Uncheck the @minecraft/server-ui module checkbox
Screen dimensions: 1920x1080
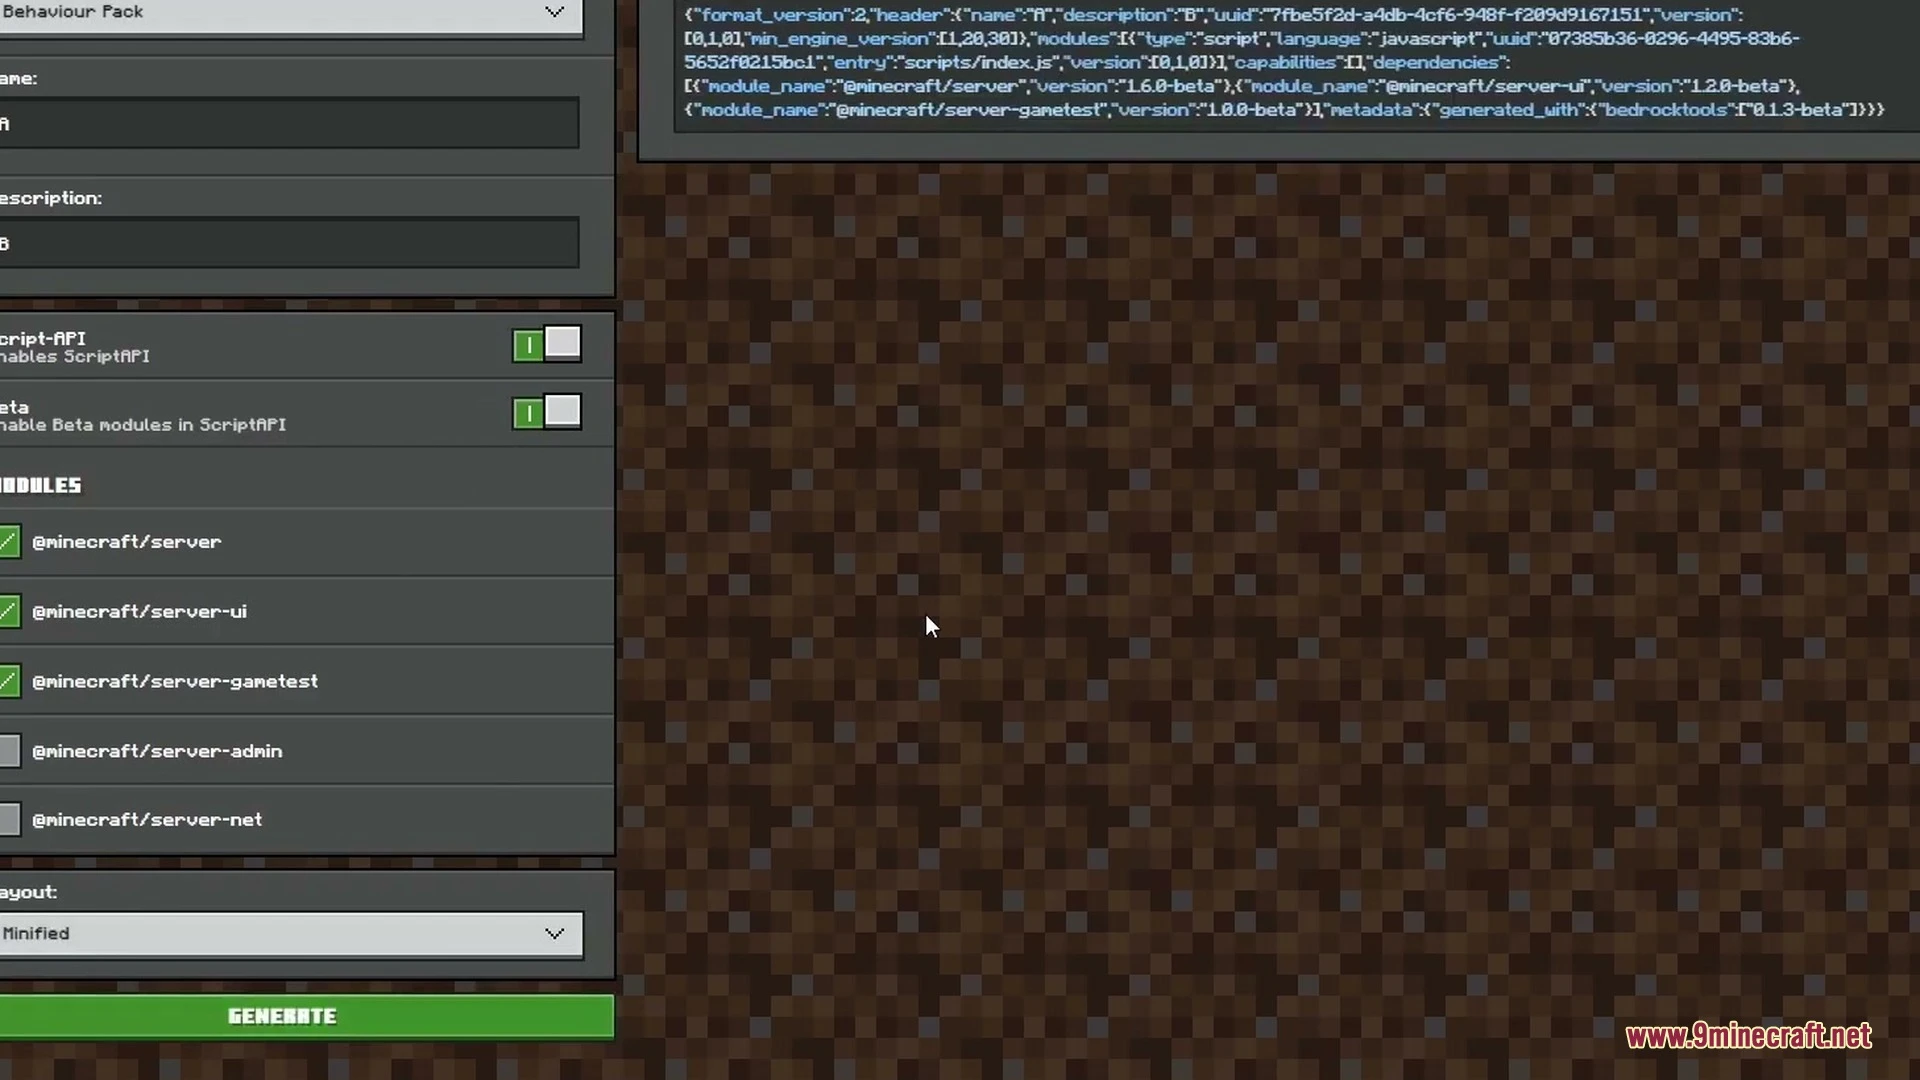tap(9, 611)
